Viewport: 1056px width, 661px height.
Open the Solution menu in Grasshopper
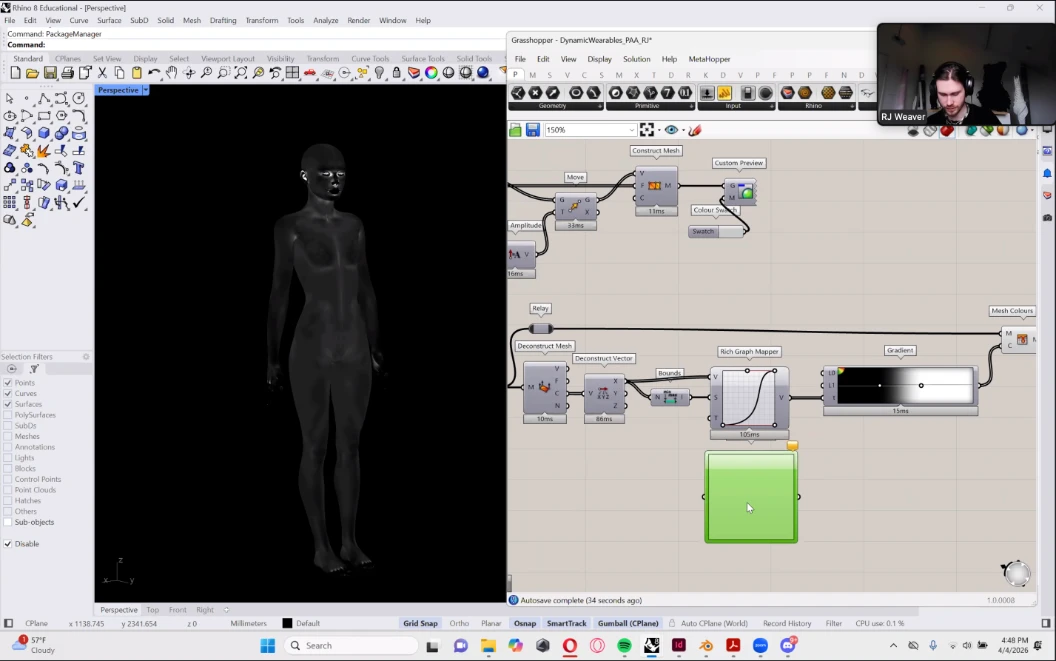(636, 59)
